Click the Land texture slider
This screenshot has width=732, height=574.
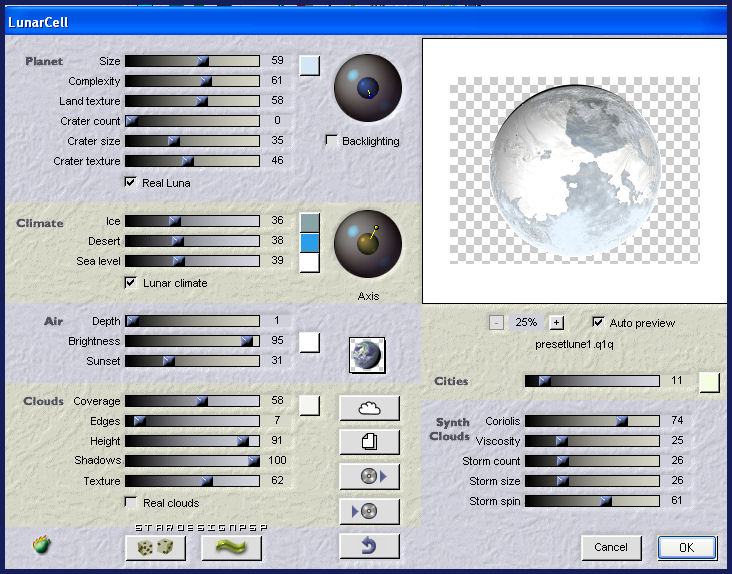coord(192,101)
